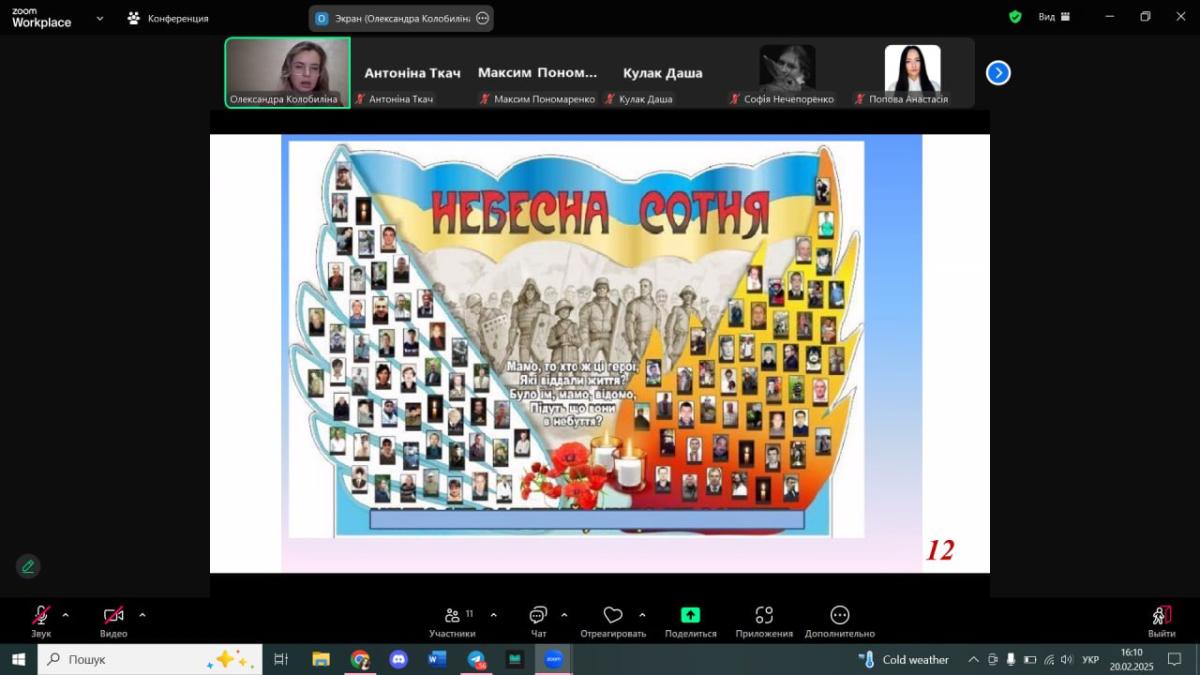The height and width of the screenshot is (675, 1200).
Task: Turn on the camera (Видео)
Action: click(x=113, y=619)
